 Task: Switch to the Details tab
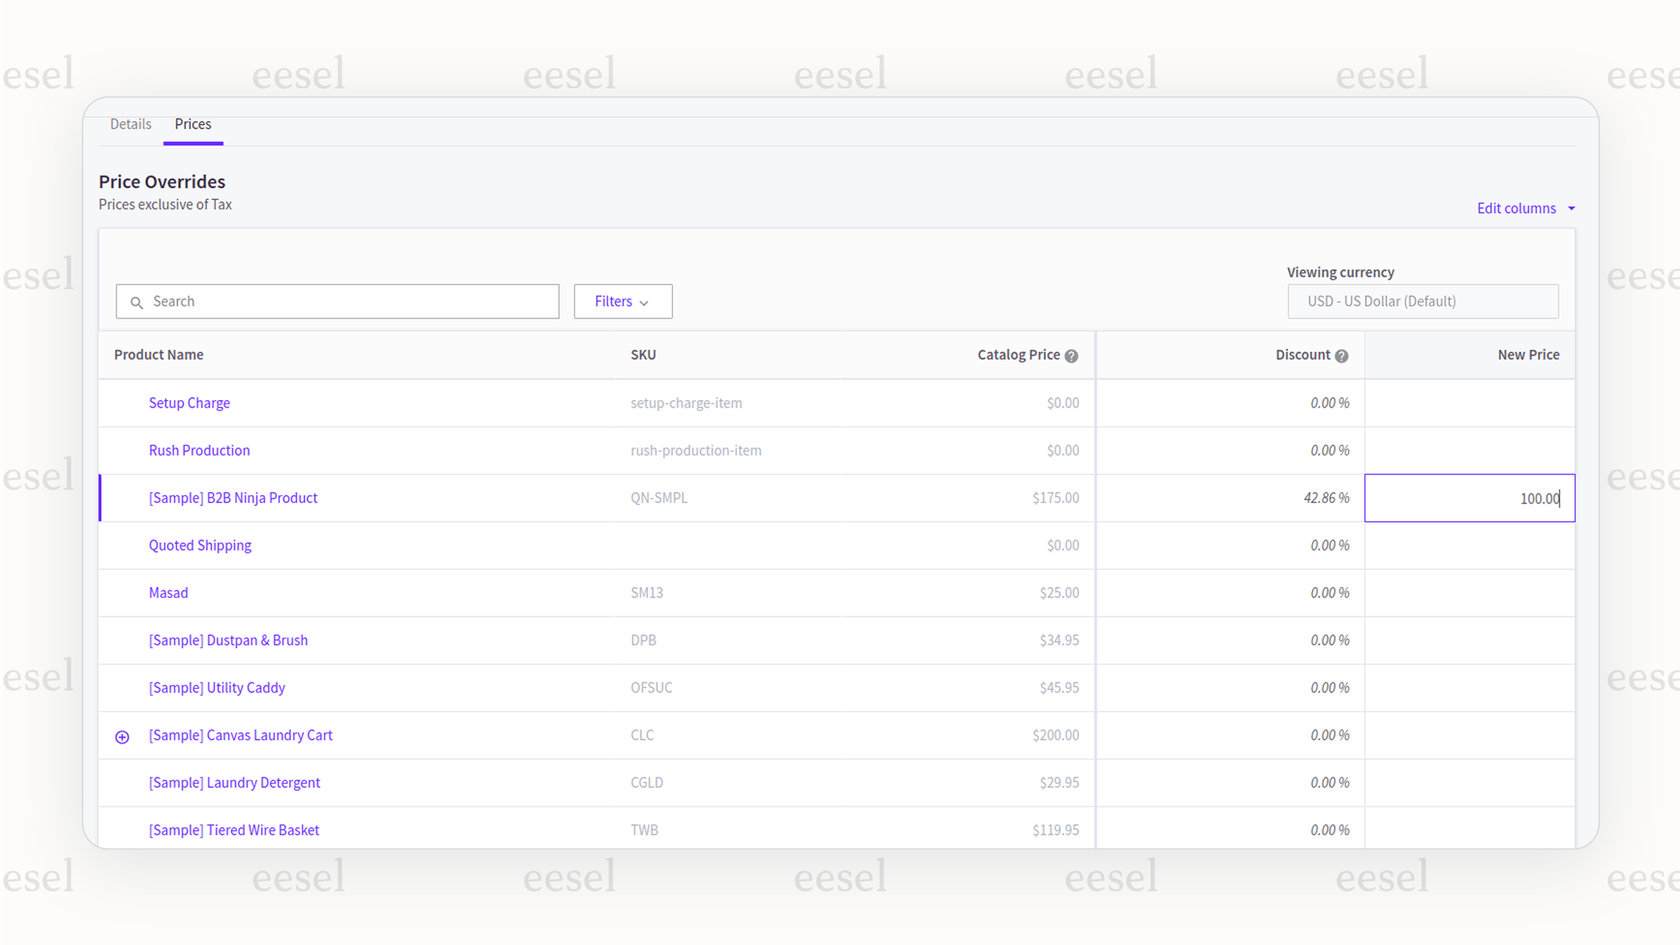click(130, 124)
